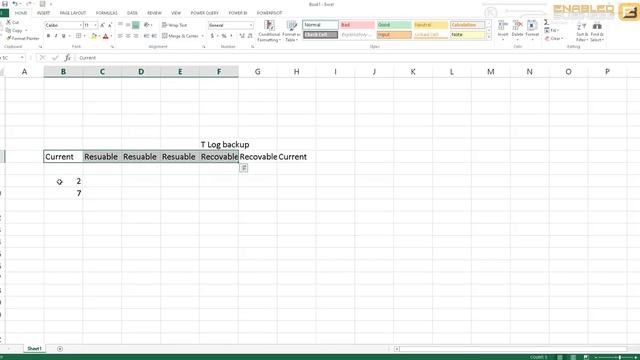Expand the font size dropdown
The image size is (640, 360).
click(96, 25)
